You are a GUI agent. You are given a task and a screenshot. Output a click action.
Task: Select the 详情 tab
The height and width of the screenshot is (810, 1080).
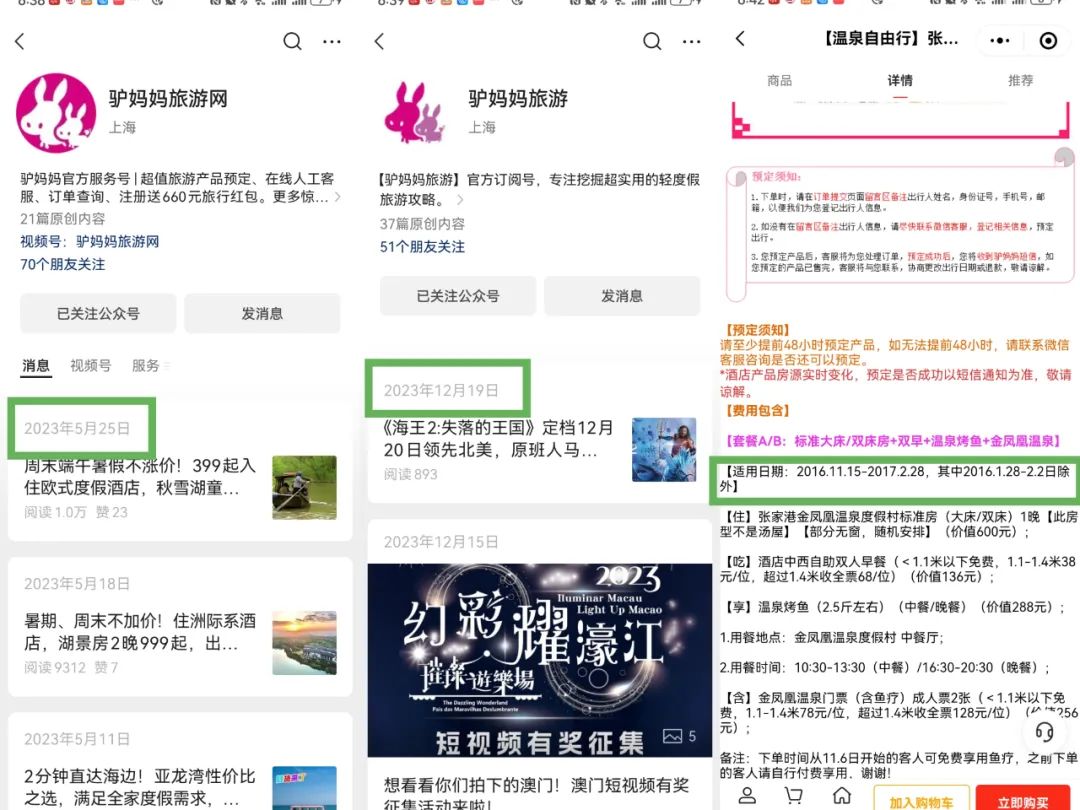pyautogui.click(x=900, y=81)
